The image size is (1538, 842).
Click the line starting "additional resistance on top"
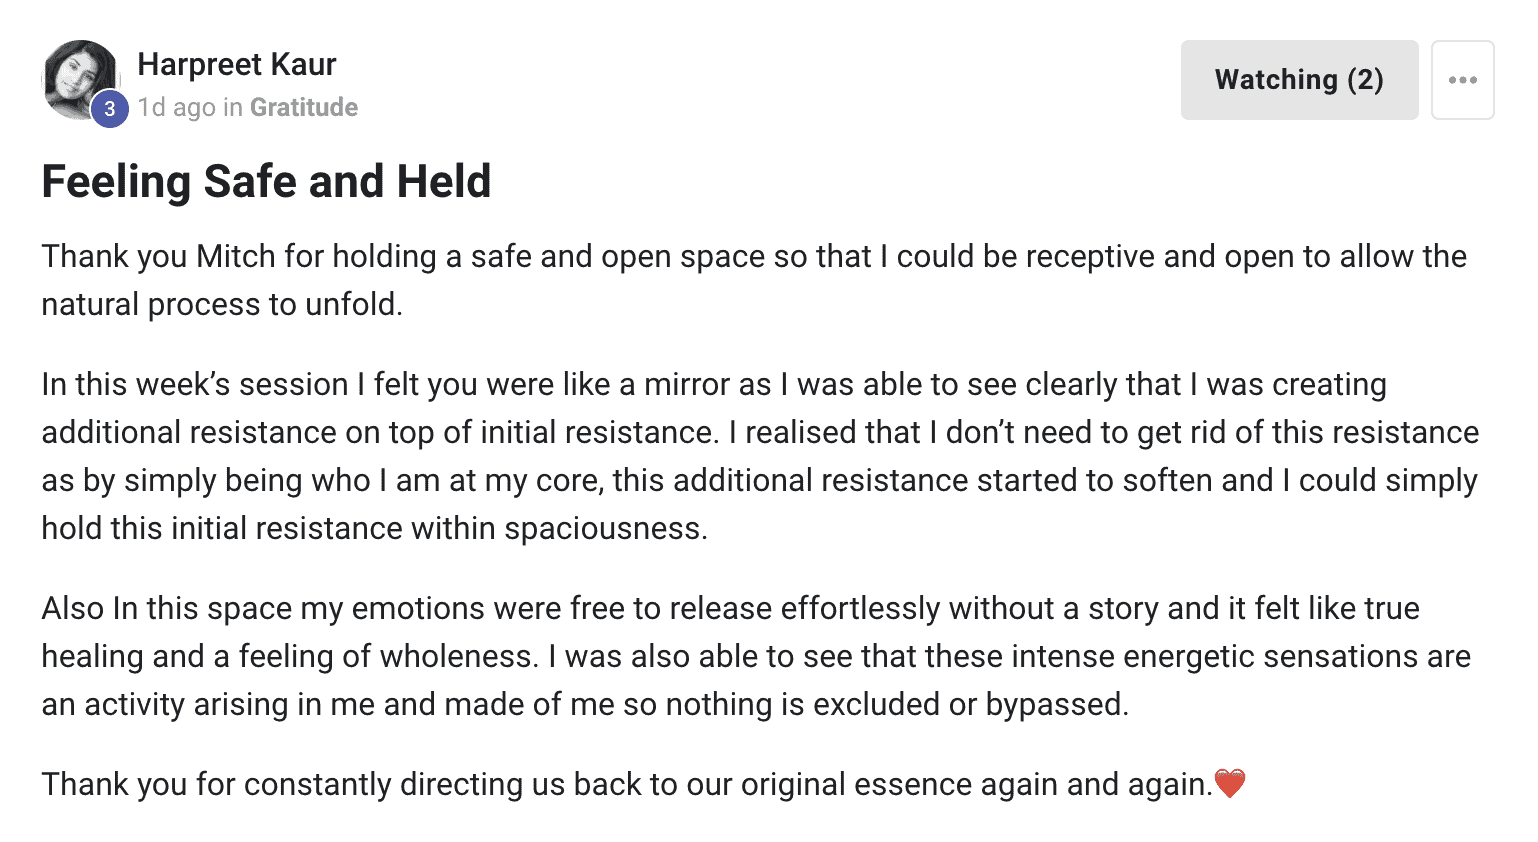[759, 432]
